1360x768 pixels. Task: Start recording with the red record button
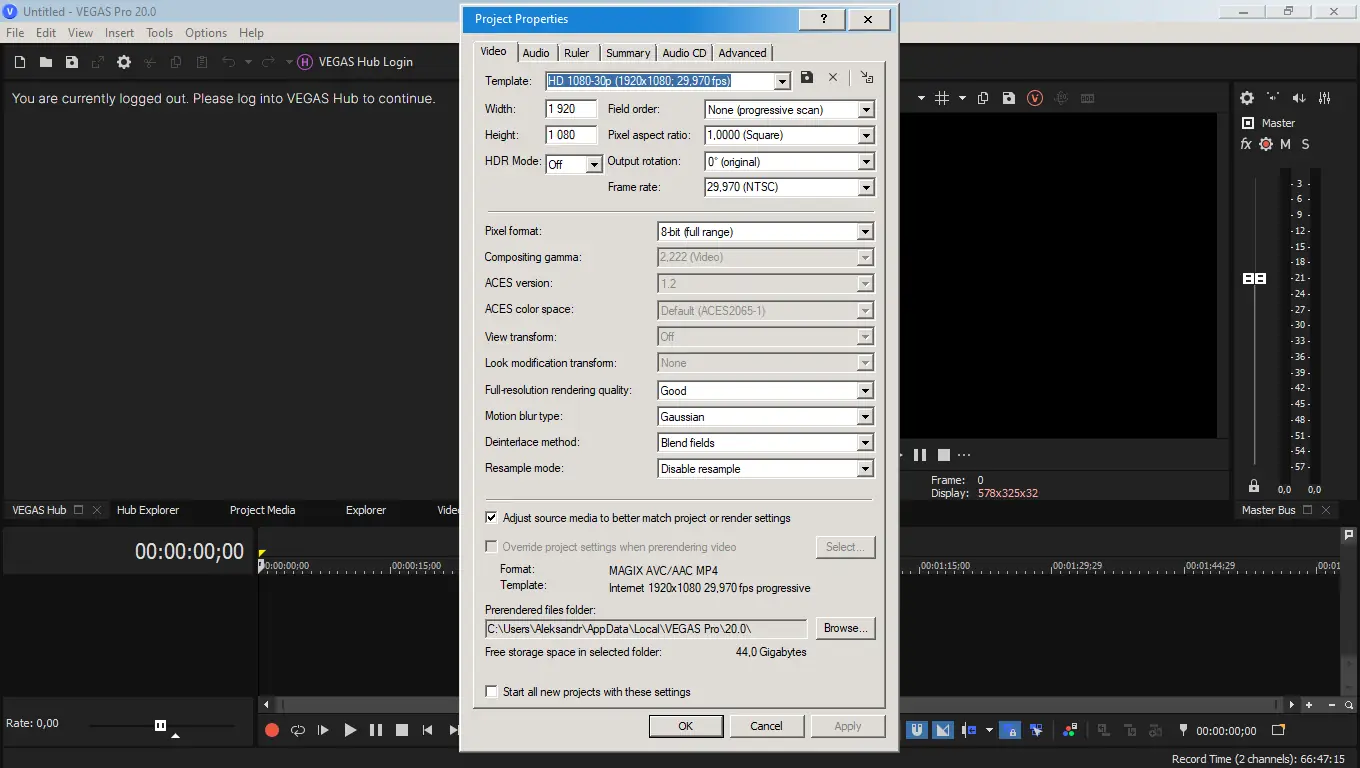[272, 730]
